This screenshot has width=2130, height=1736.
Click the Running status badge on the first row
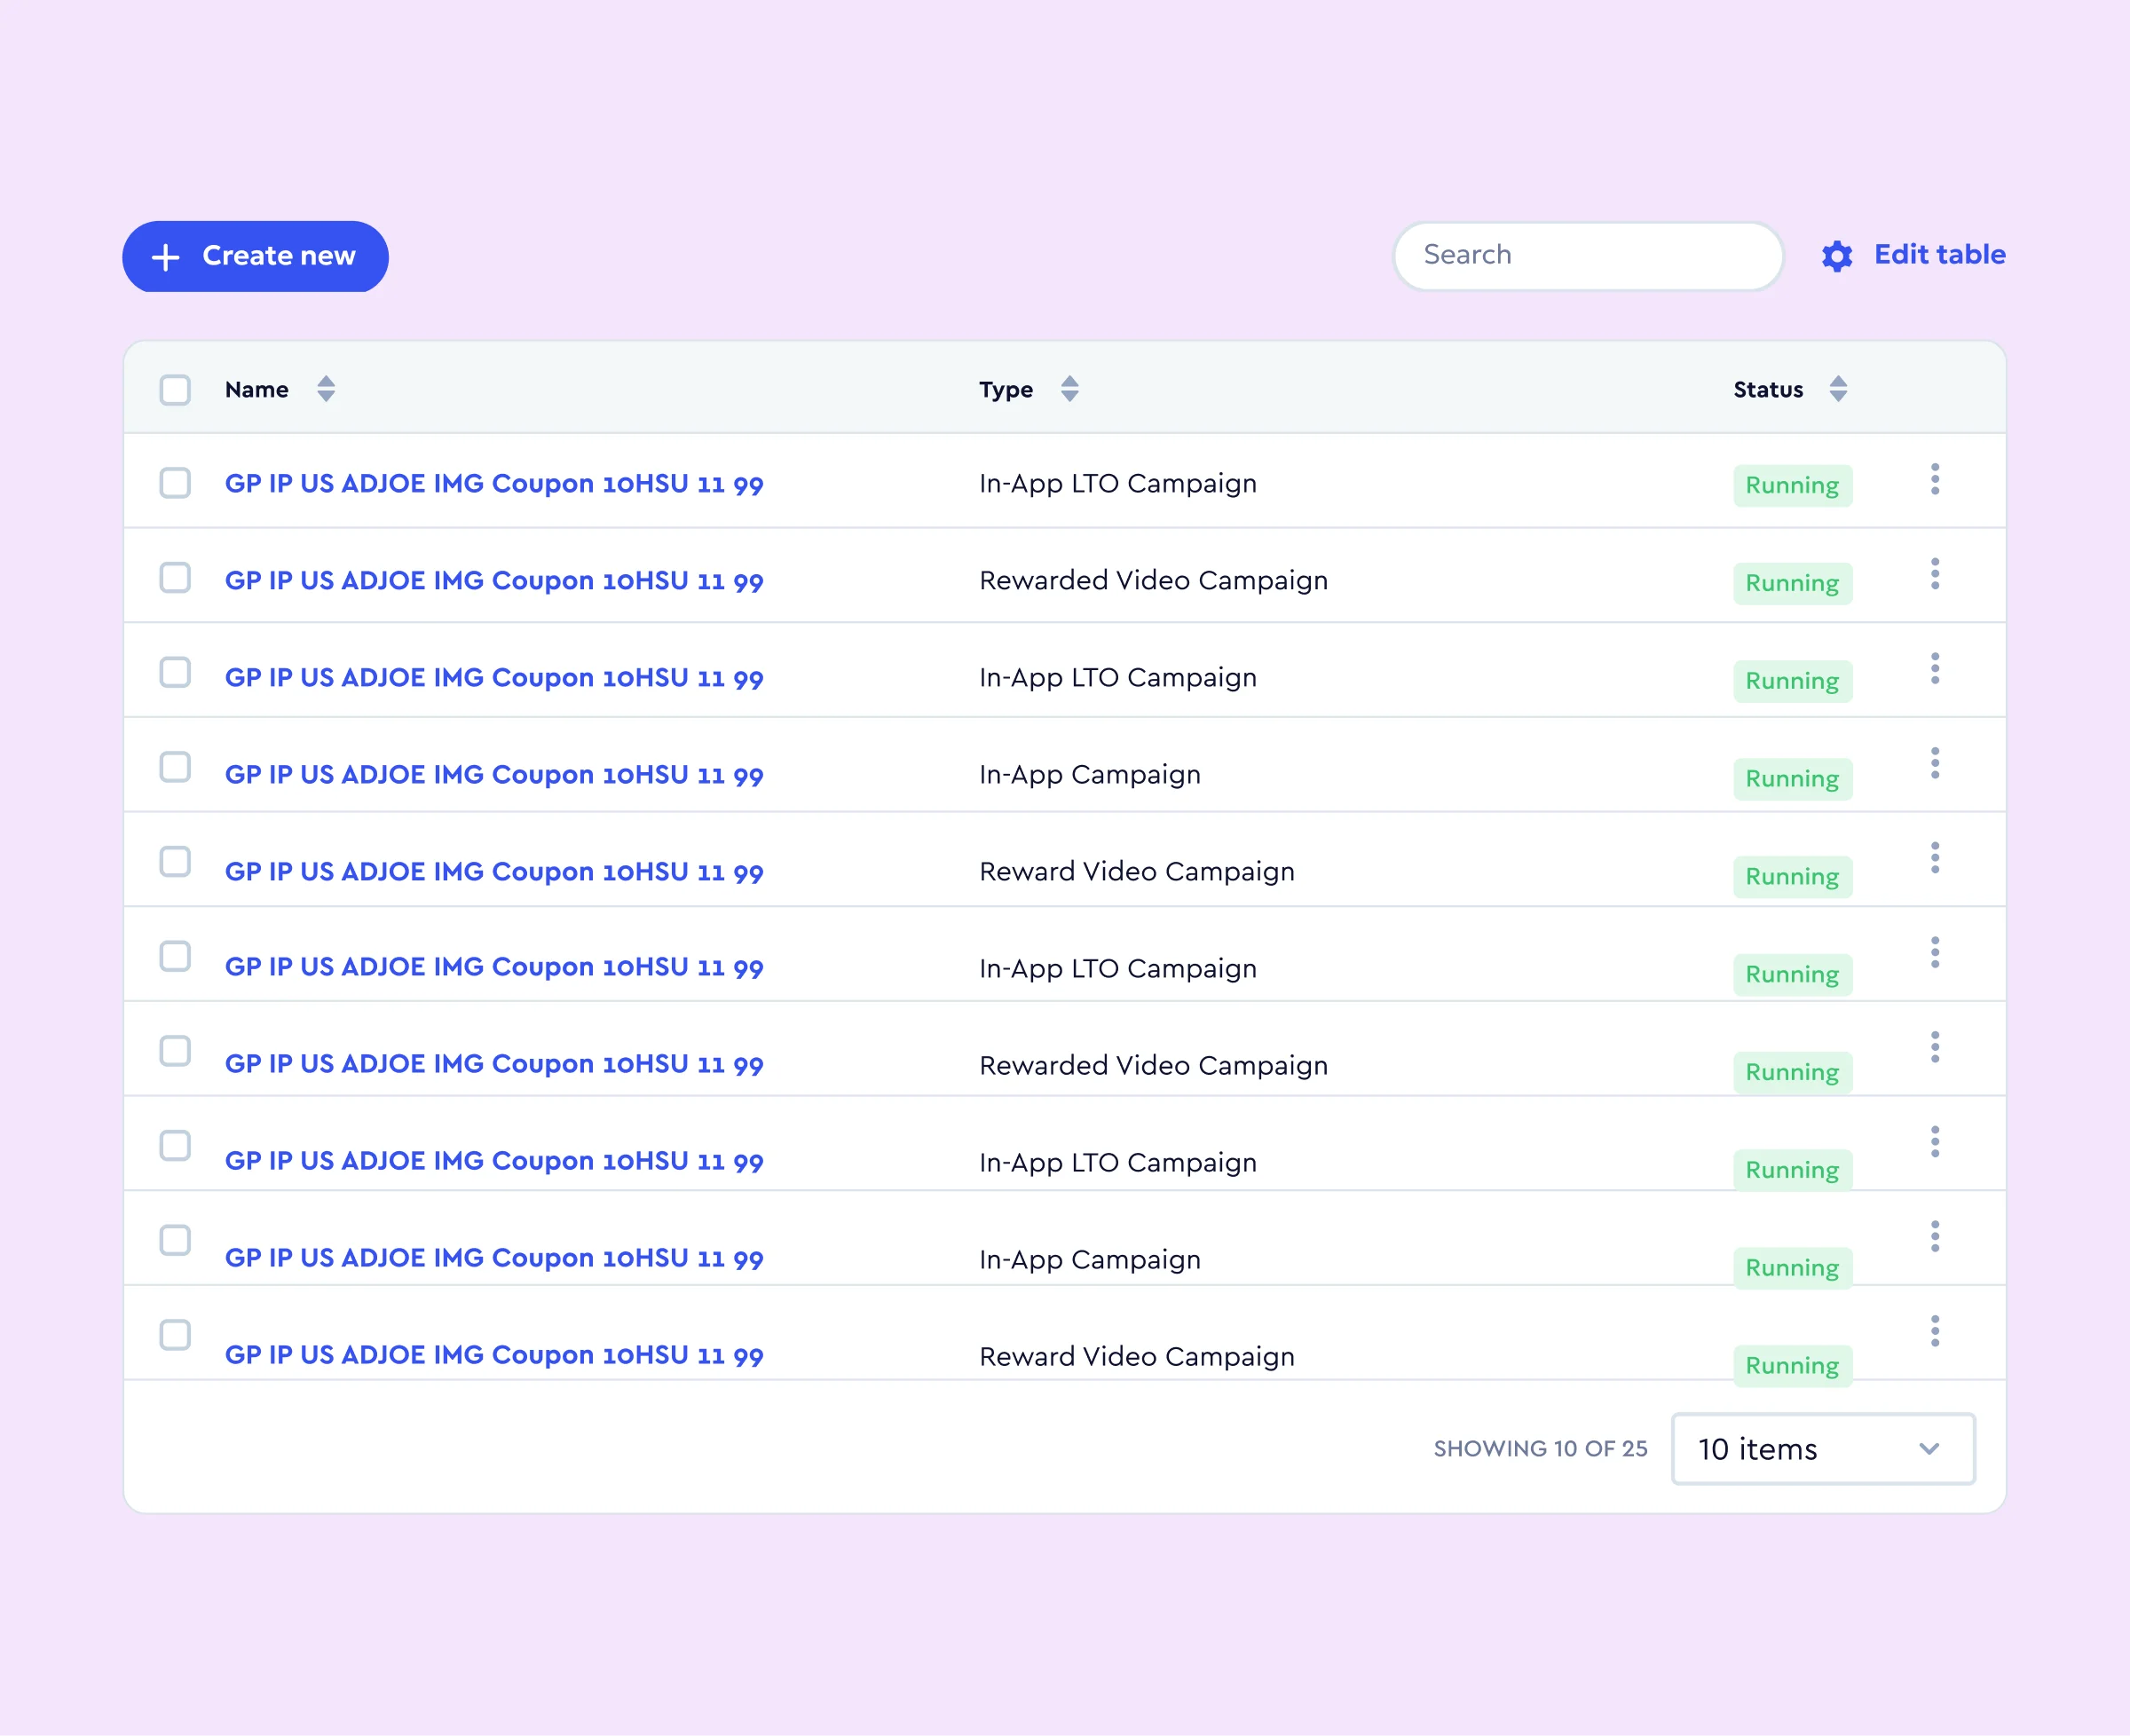1792,485
